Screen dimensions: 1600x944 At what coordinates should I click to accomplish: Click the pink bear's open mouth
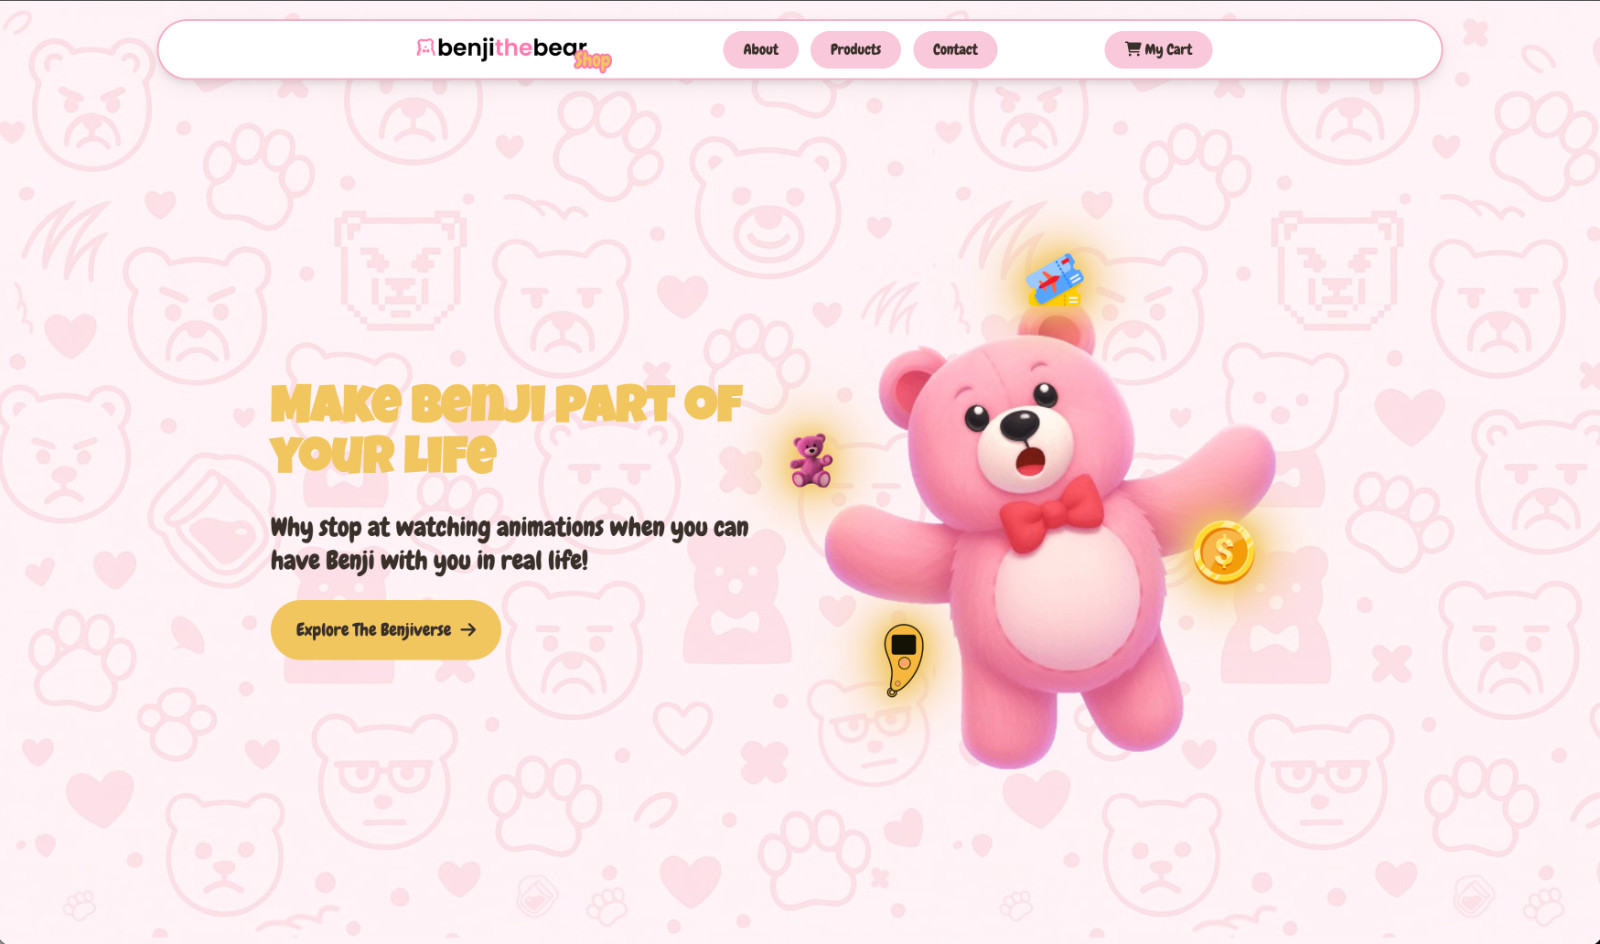click(x=1031, y=461)
